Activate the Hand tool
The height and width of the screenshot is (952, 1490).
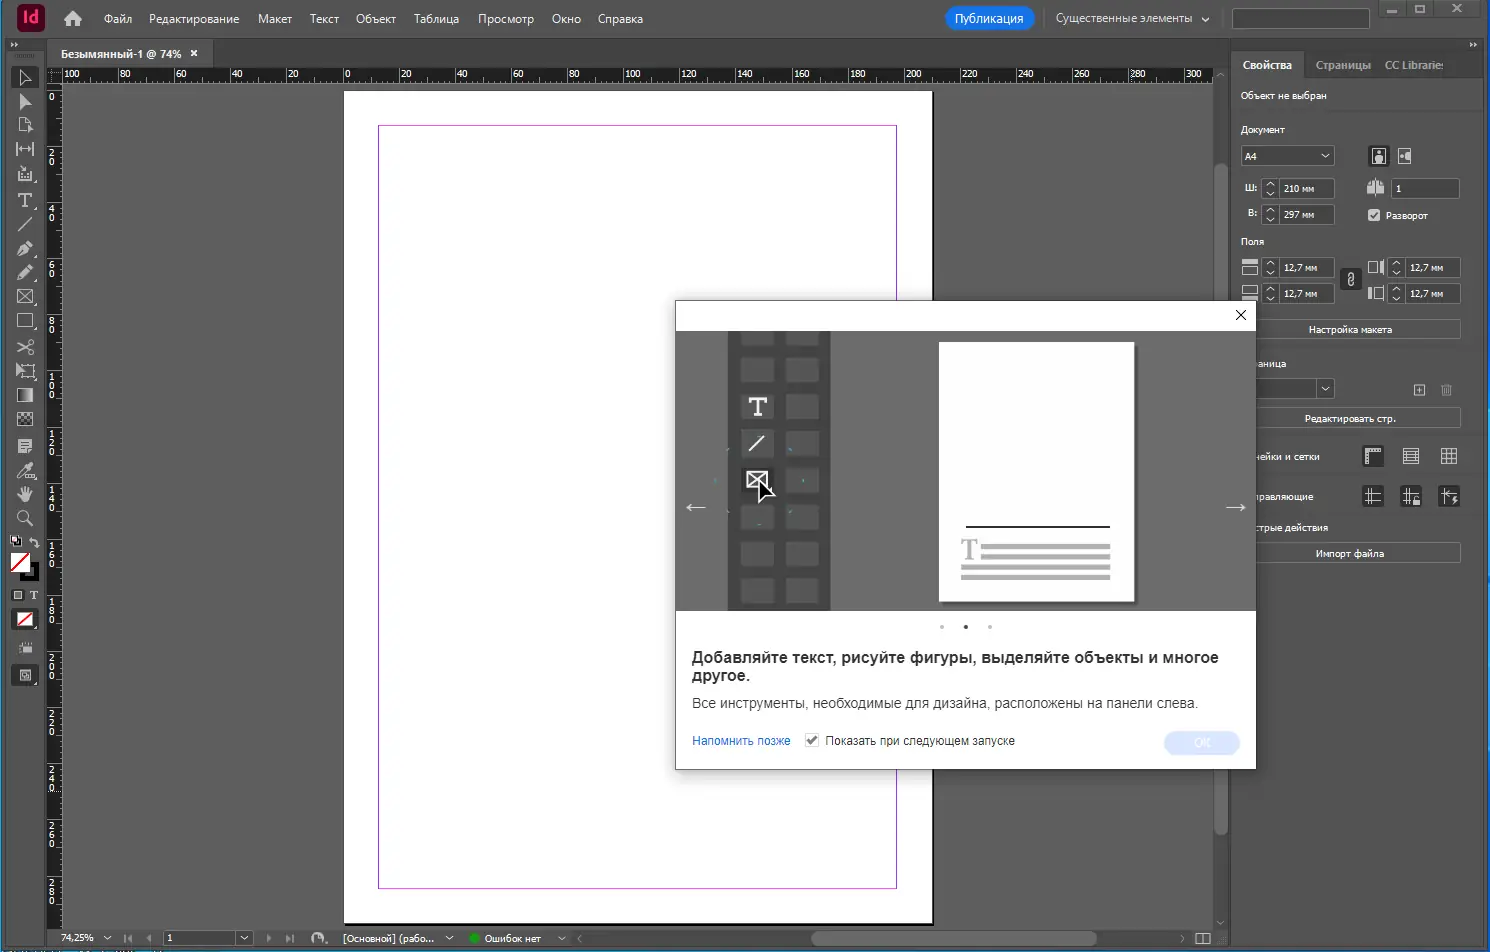[x=25, y=494]
